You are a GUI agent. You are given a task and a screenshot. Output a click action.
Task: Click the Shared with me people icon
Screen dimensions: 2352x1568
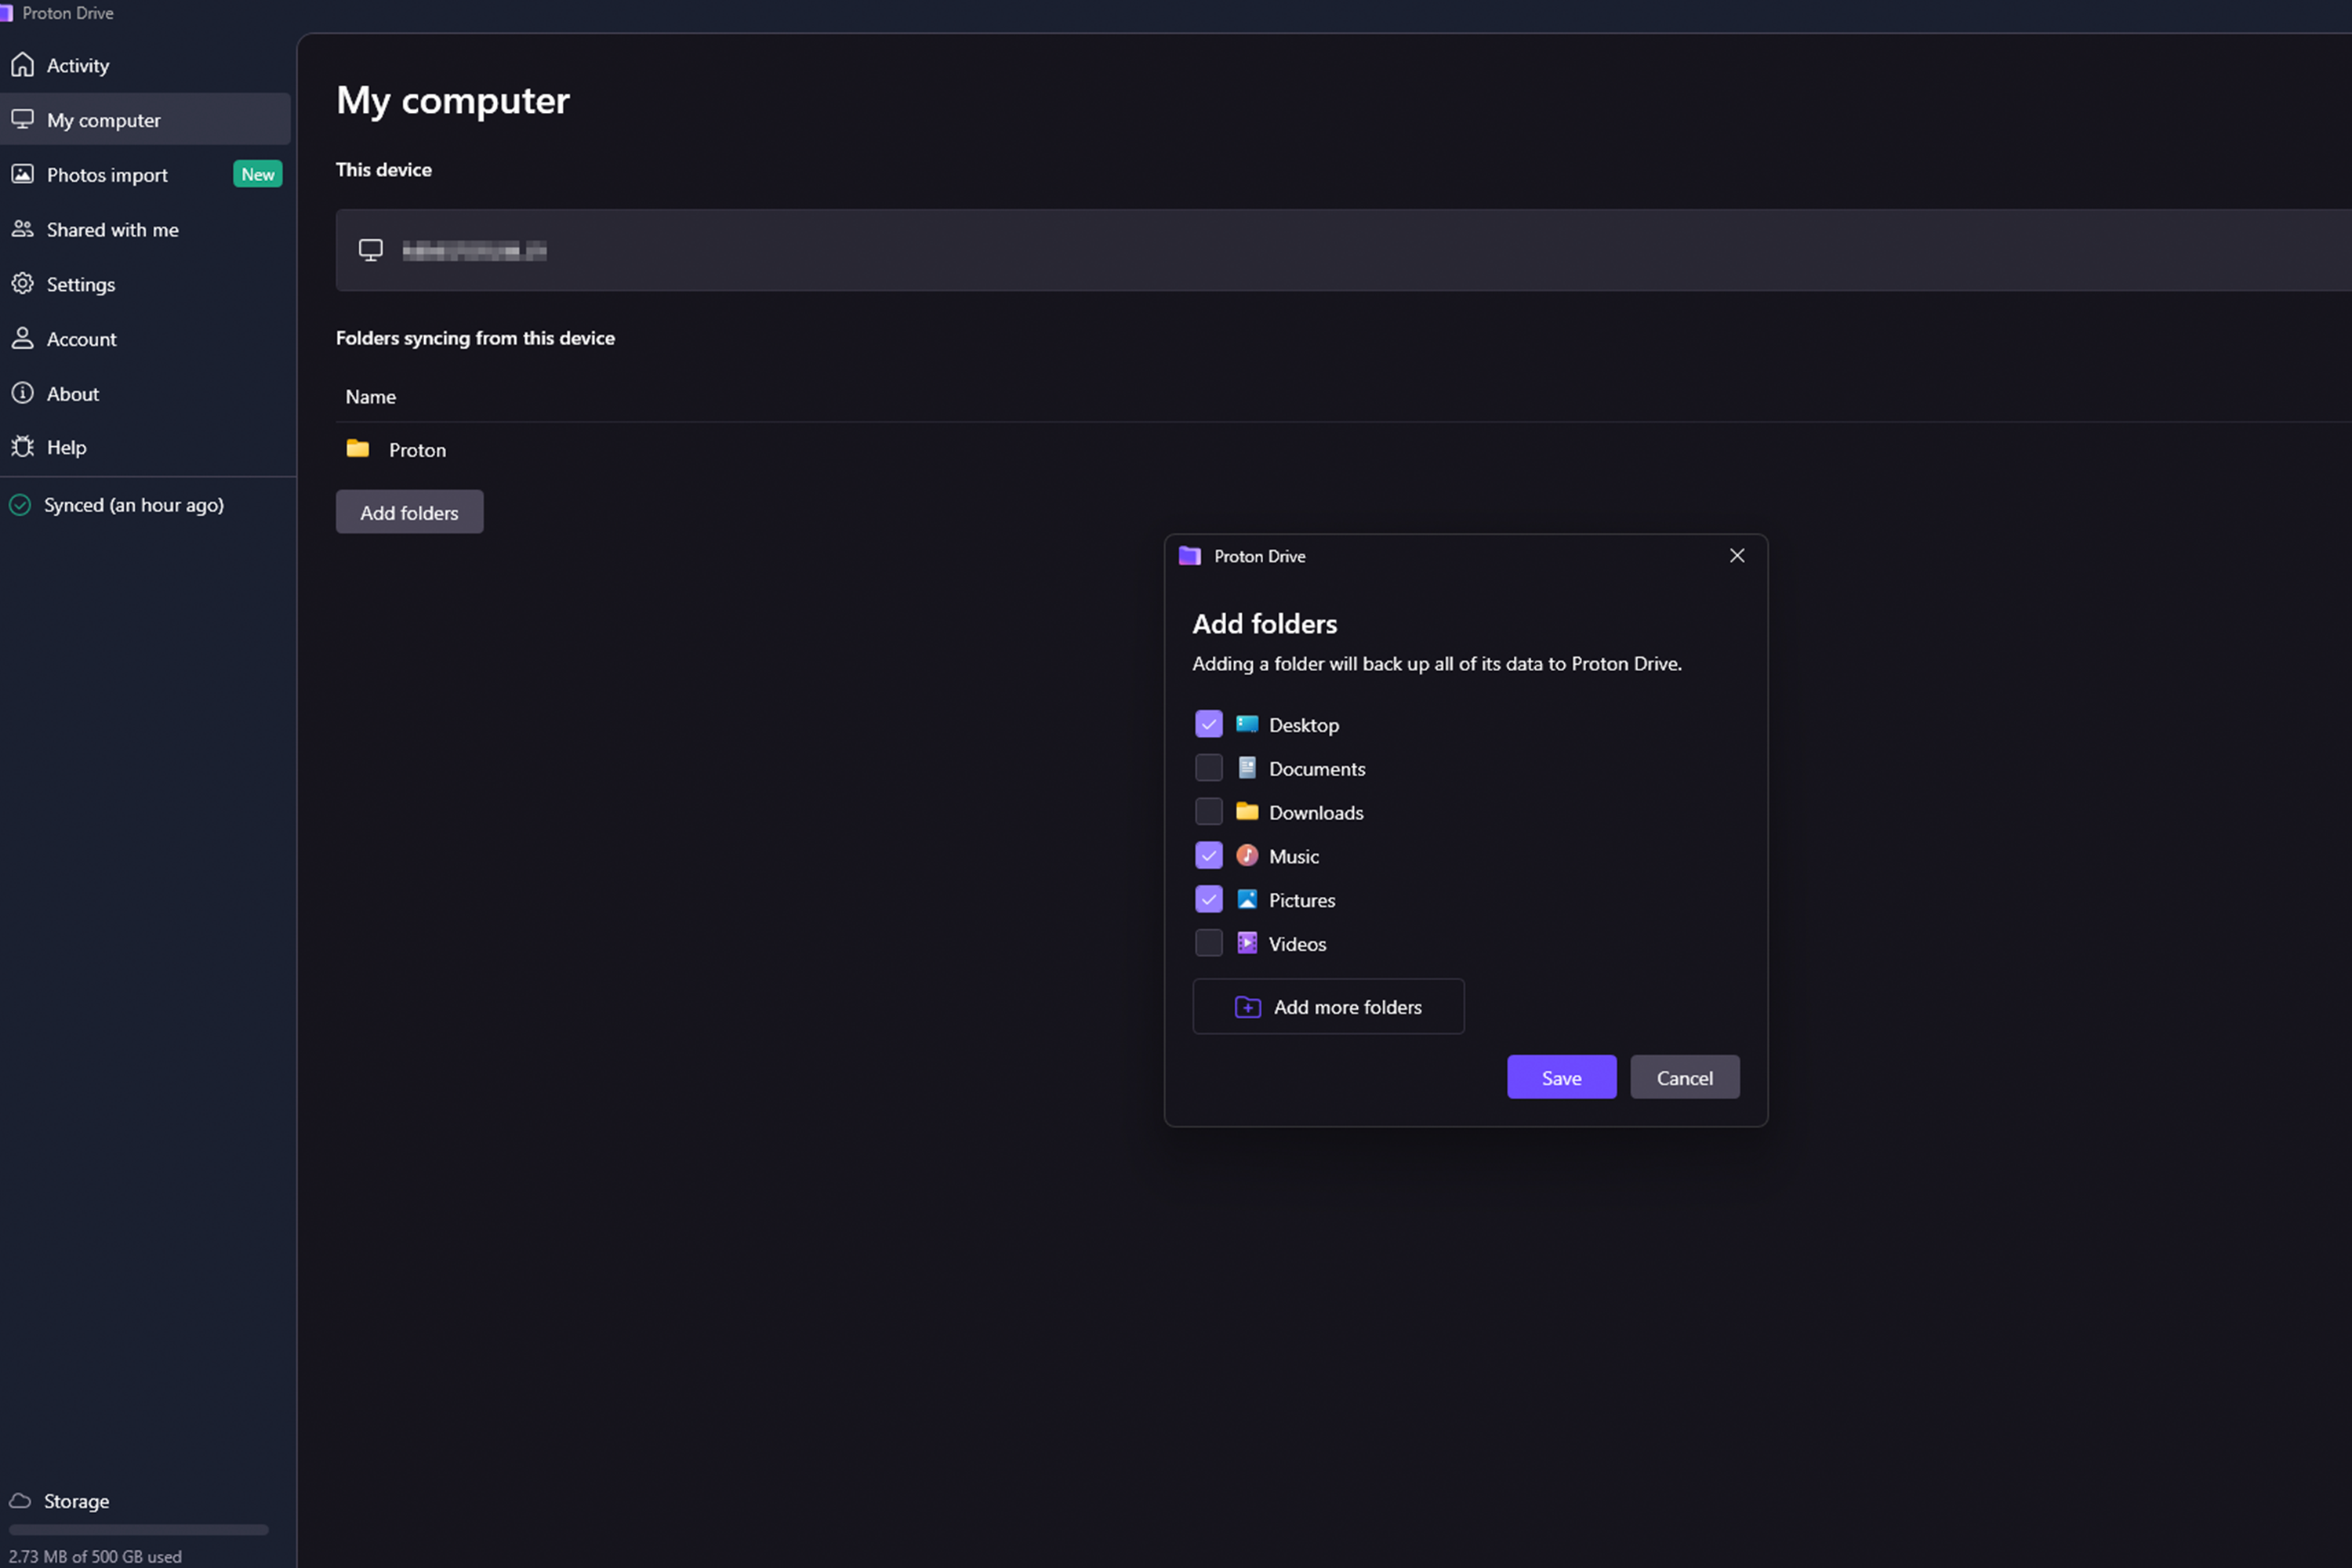22,229
